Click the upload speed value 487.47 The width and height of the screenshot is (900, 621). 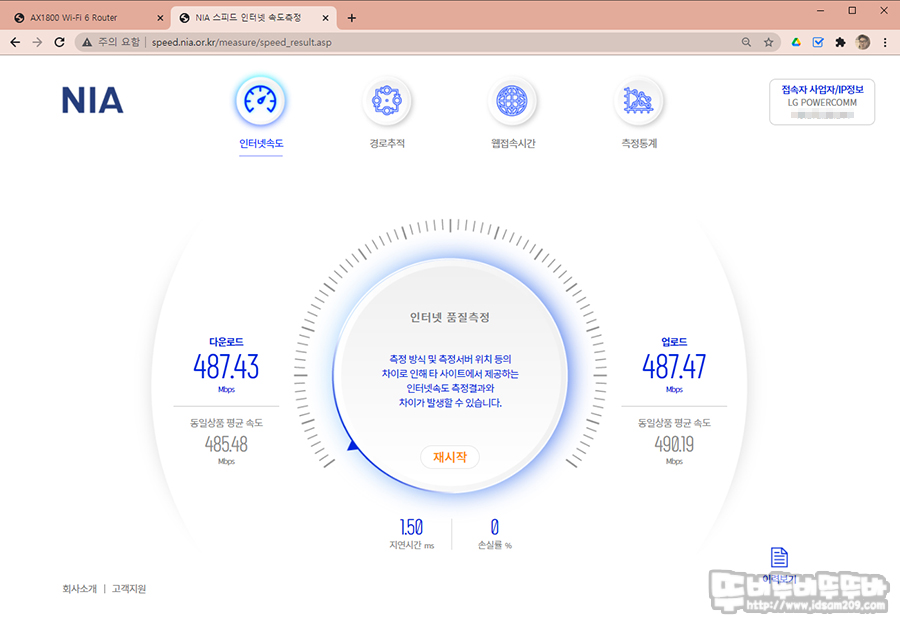point(674,367)
